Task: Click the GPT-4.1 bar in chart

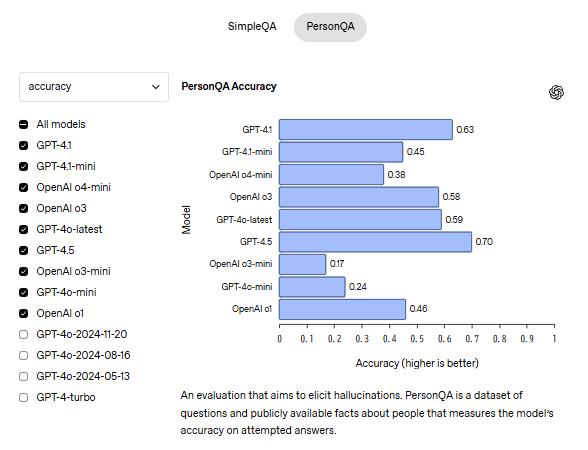Action: pos(366,130)
